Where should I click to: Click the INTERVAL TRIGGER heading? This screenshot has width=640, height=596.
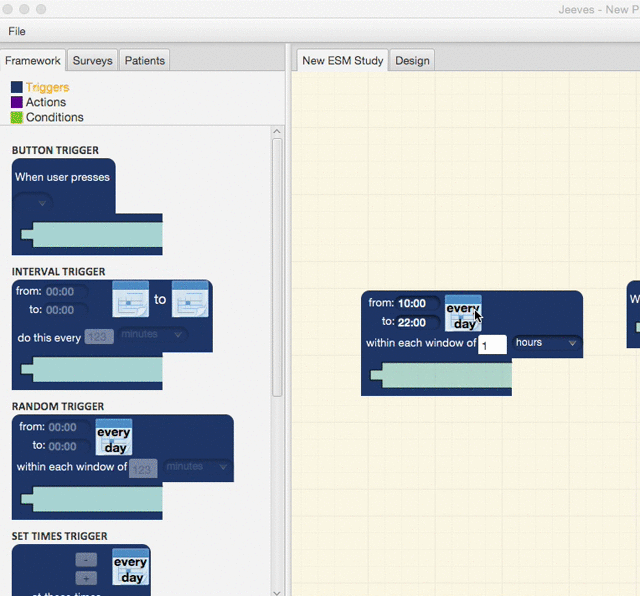pos(58,271)
